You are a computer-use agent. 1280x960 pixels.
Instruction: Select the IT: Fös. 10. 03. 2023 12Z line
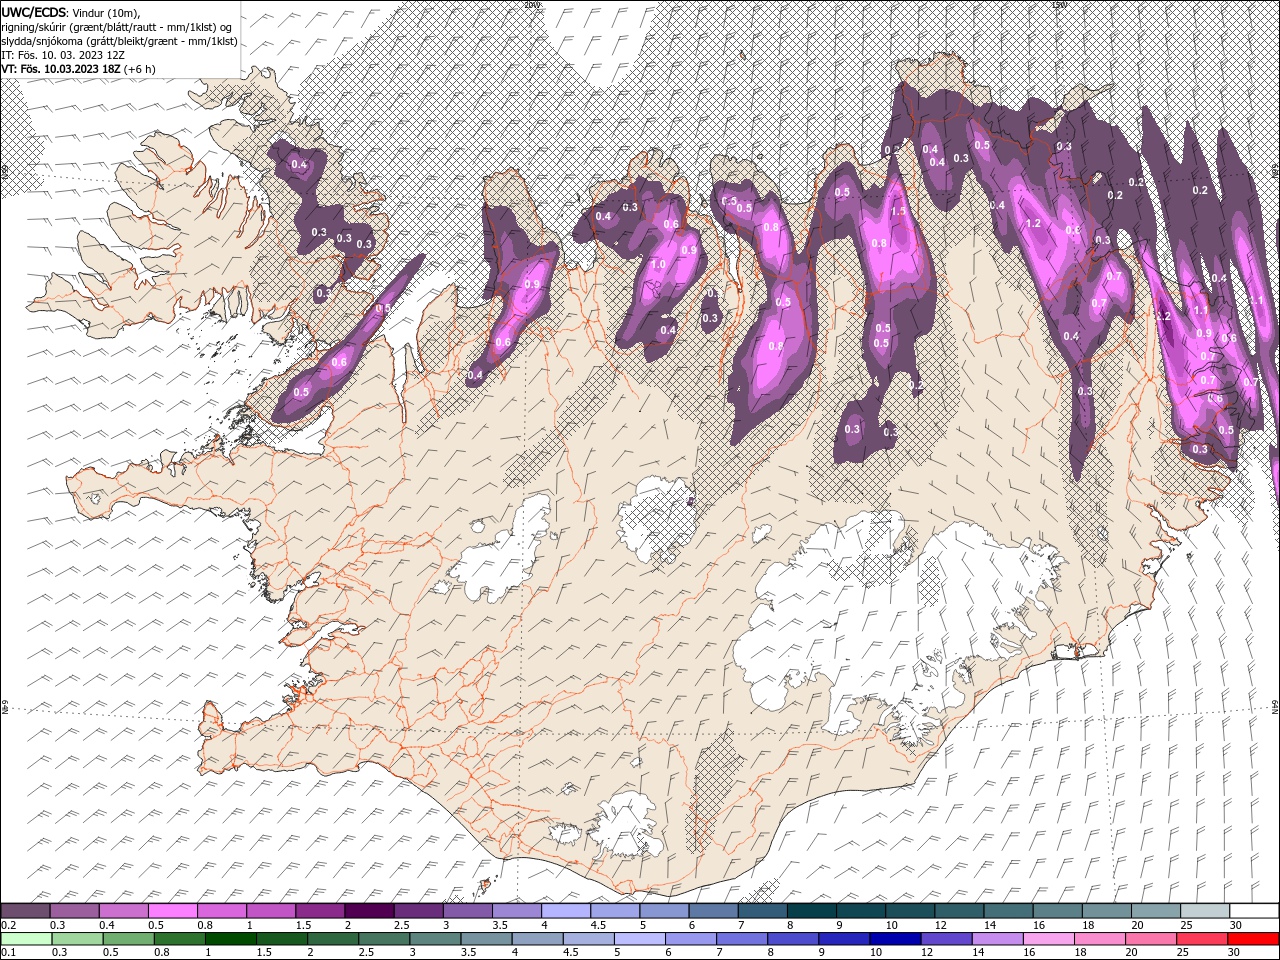63,55
